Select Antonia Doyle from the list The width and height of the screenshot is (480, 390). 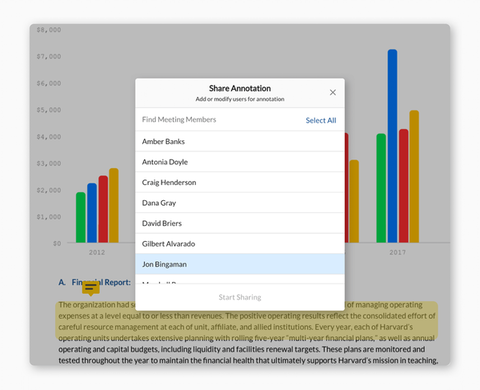[x=240, y=162]
